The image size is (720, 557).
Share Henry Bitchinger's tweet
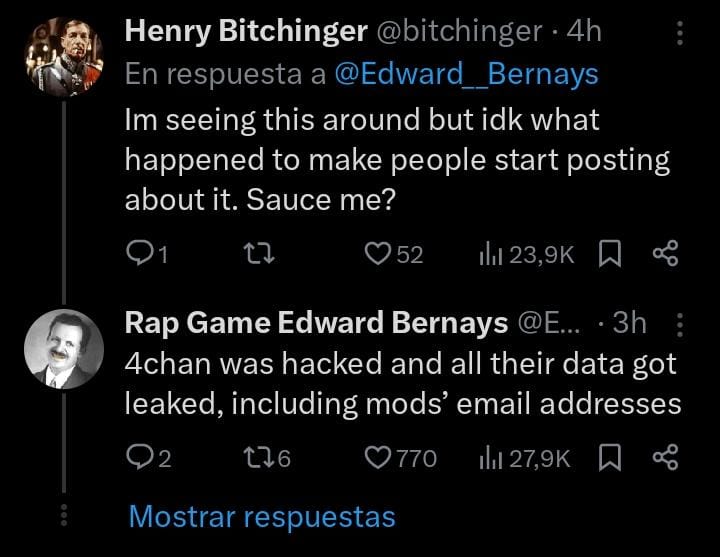pos(665,253)
